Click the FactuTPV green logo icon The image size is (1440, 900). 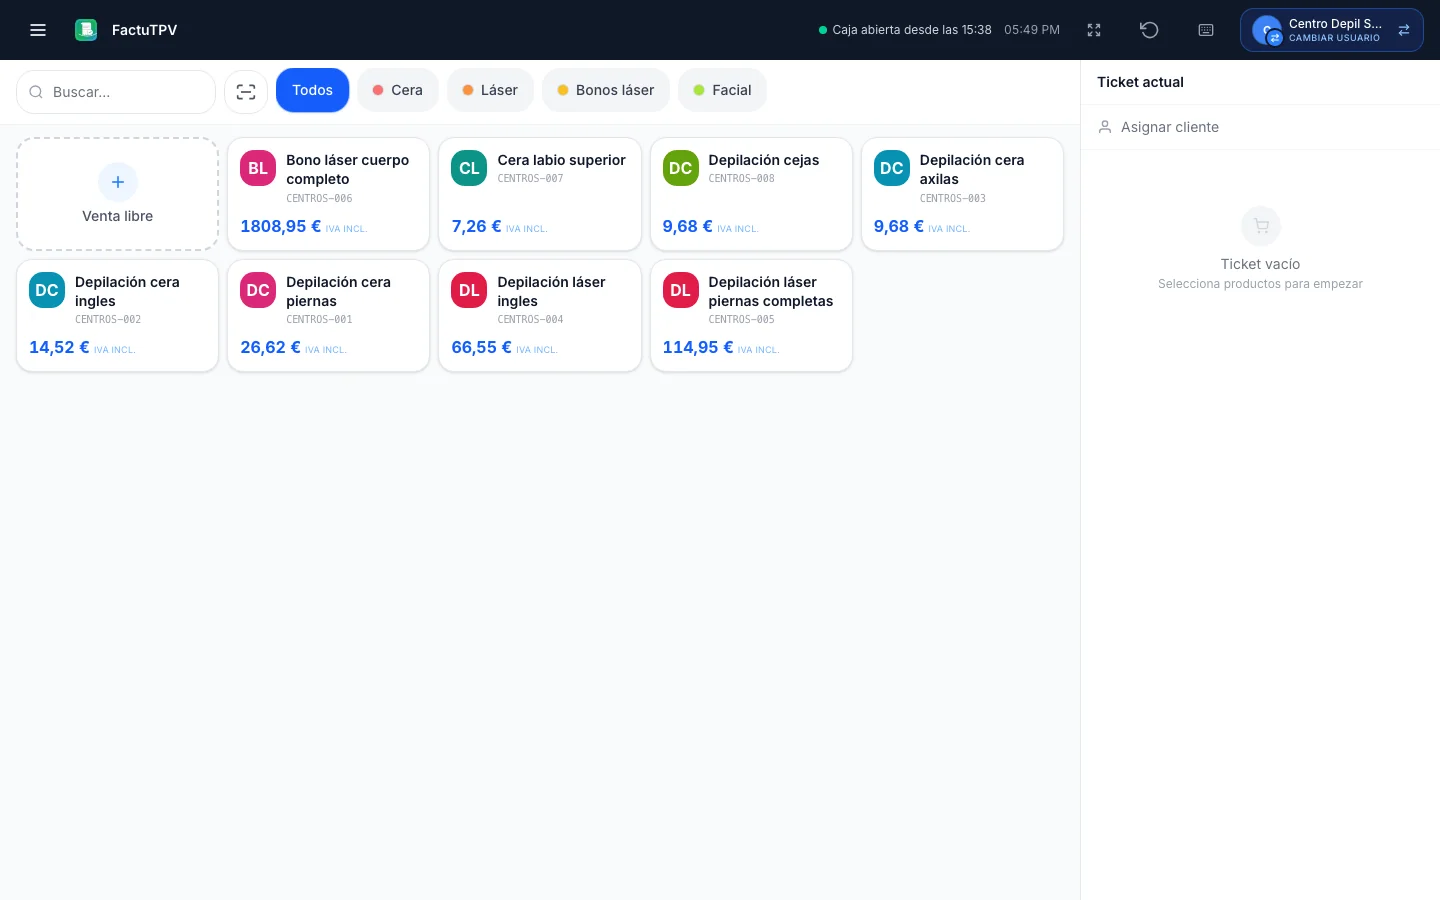click(86, 30)
